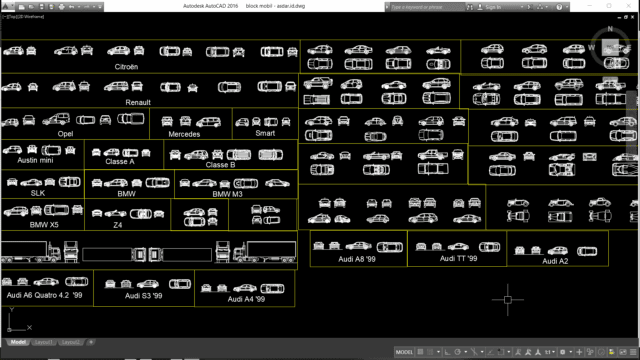
Task: Click the Workspace Switching gear icon
Action: point(562,352)
